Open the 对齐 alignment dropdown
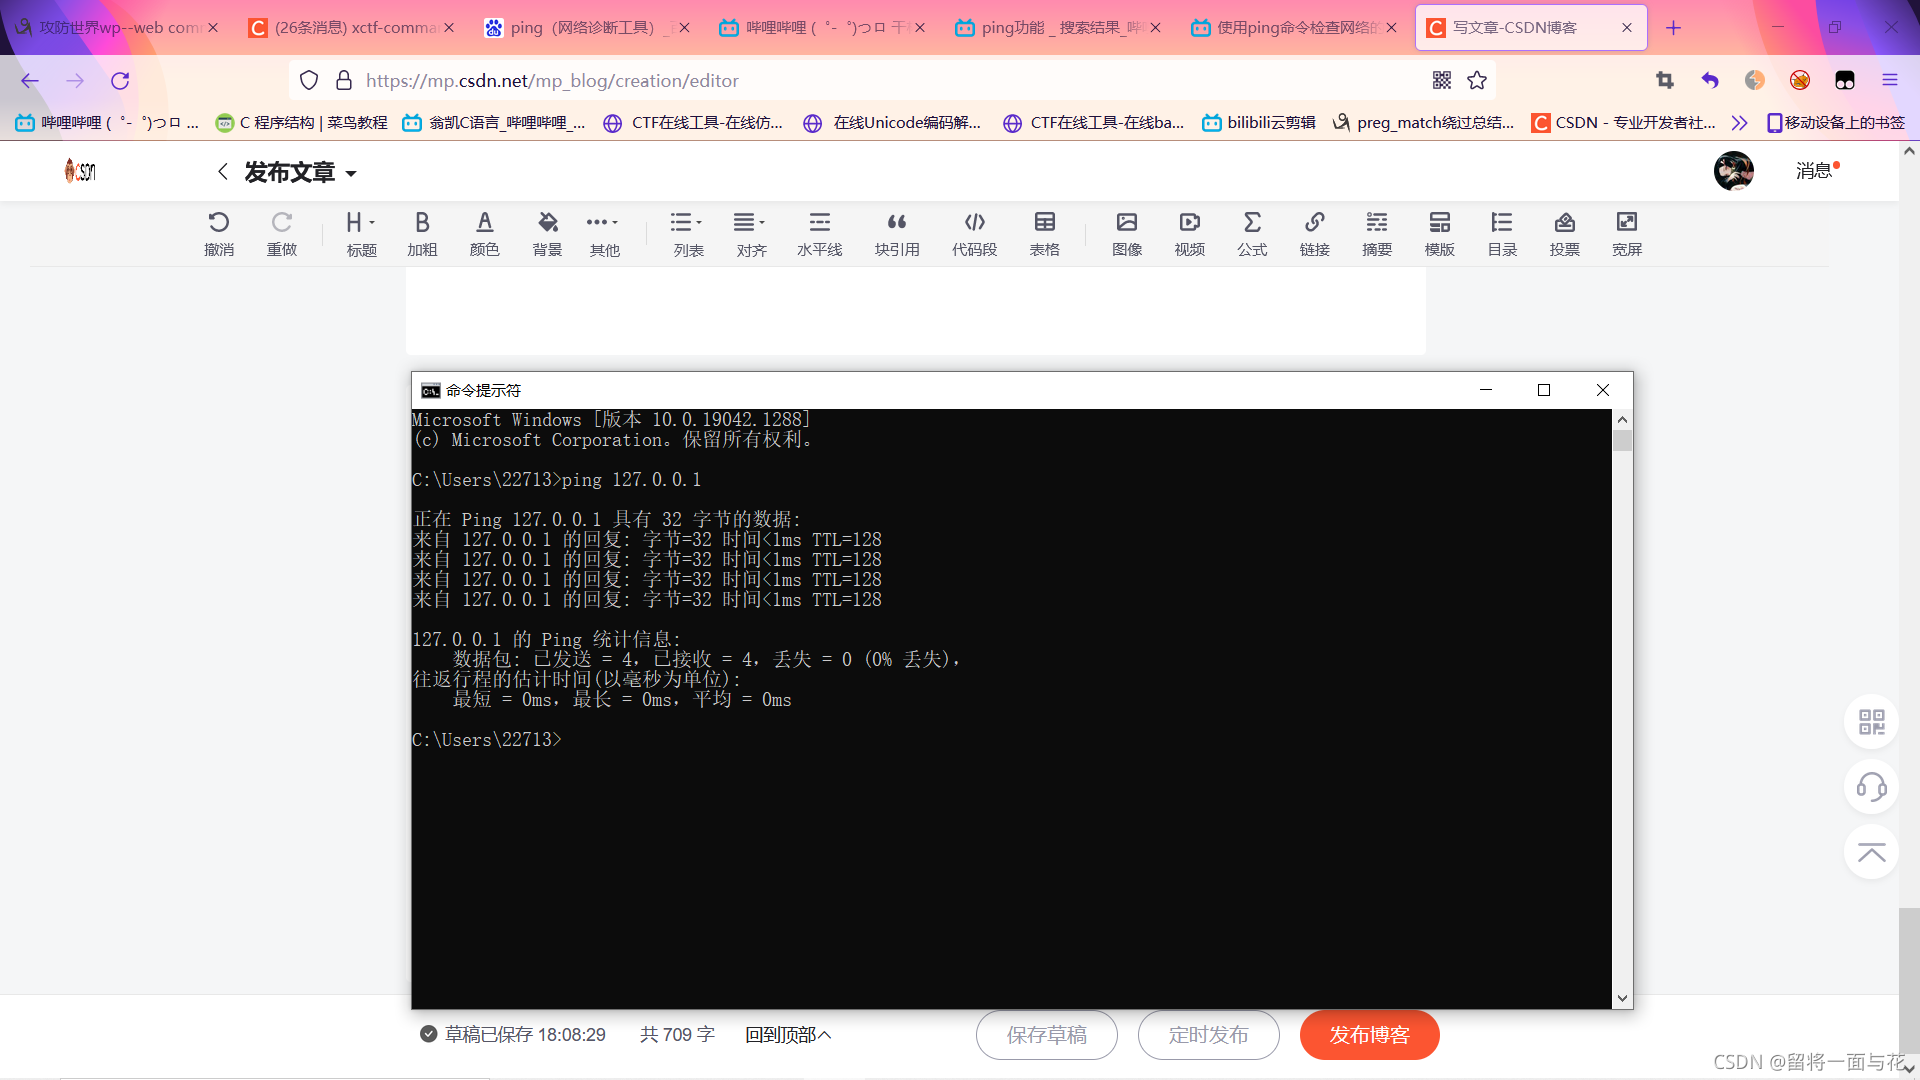Image resolution: width=1920 pixels, height=1080 pixels. [x=750, y=233]
